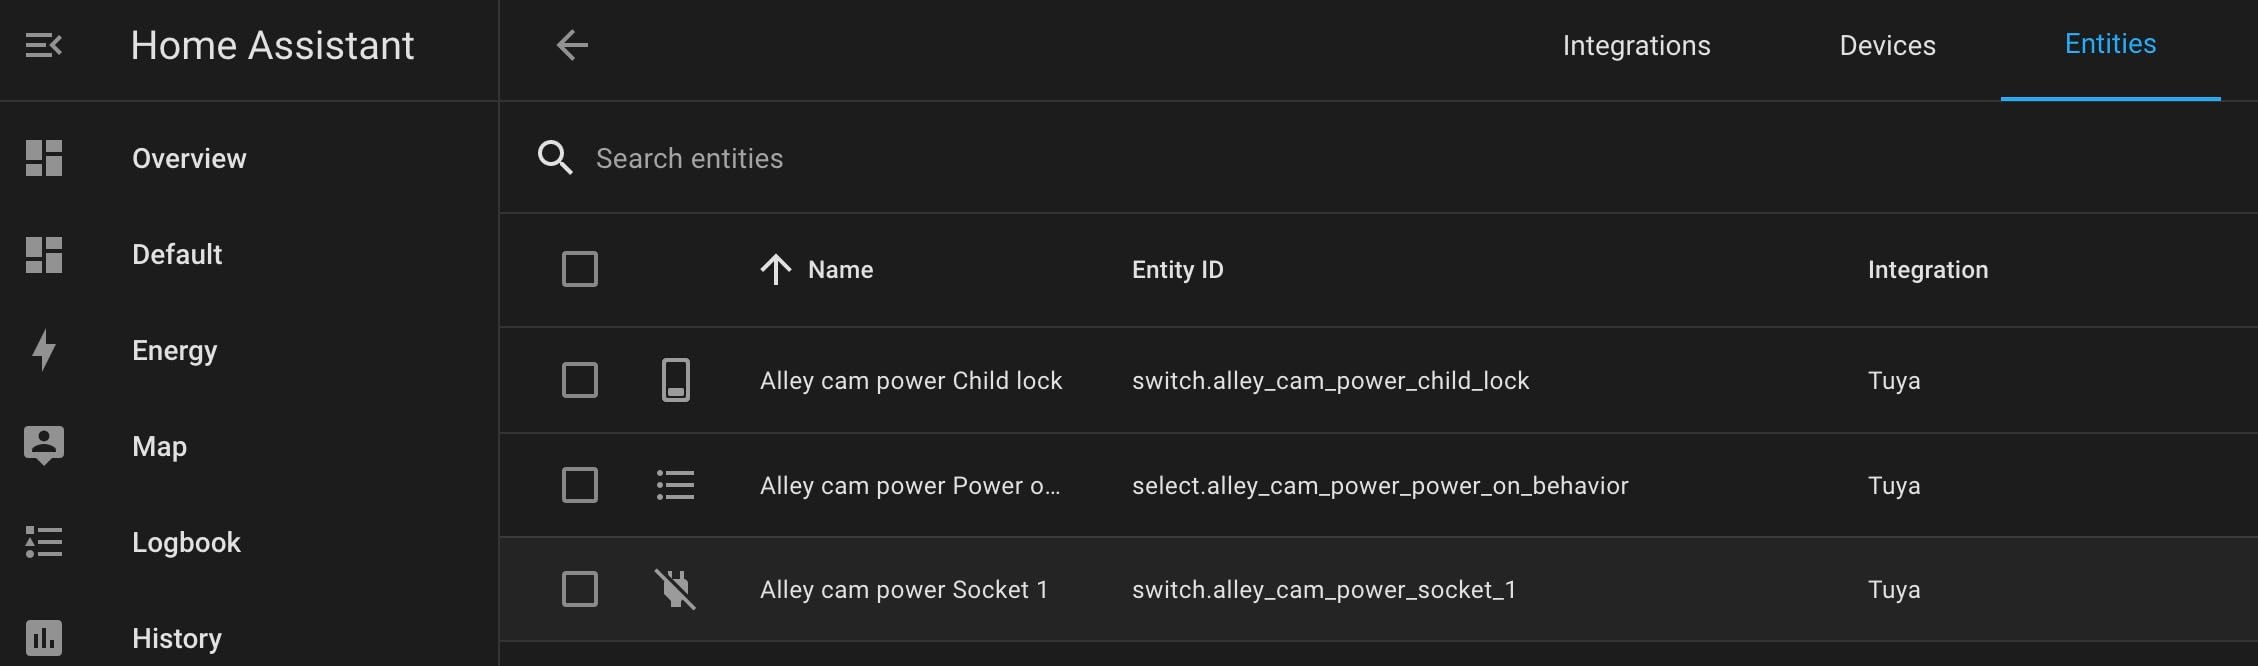Screen dimensions: 2258x666
Task: Click the device icon next to Alley cam power Child lock
Action: pos(676,380)
